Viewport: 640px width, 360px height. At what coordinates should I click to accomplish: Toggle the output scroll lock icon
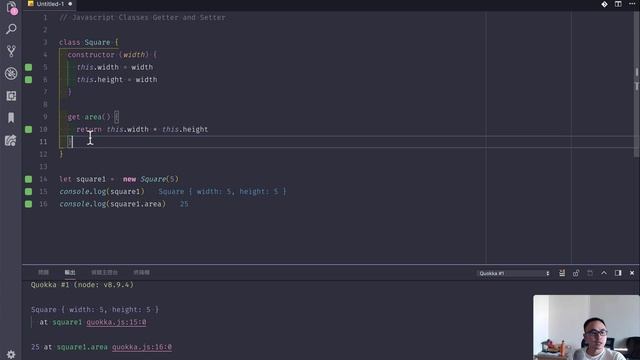click(x=576, y=273)
